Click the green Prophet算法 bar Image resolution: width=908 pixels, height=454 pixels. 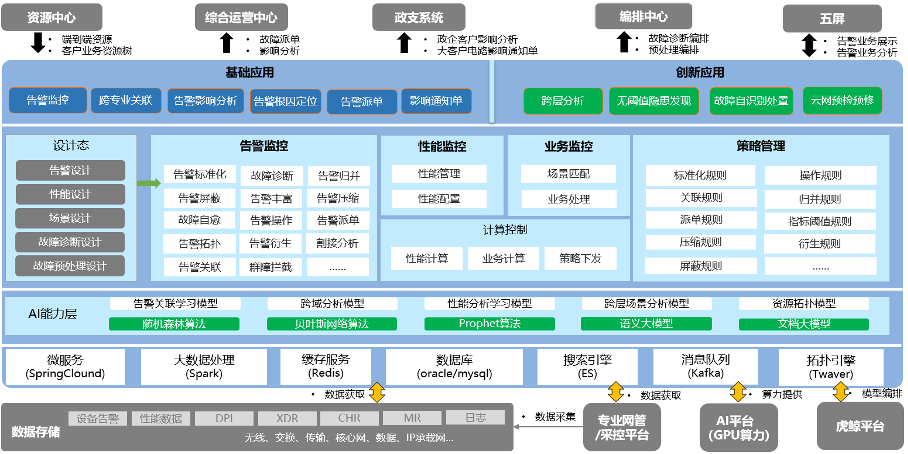(490, 324)
